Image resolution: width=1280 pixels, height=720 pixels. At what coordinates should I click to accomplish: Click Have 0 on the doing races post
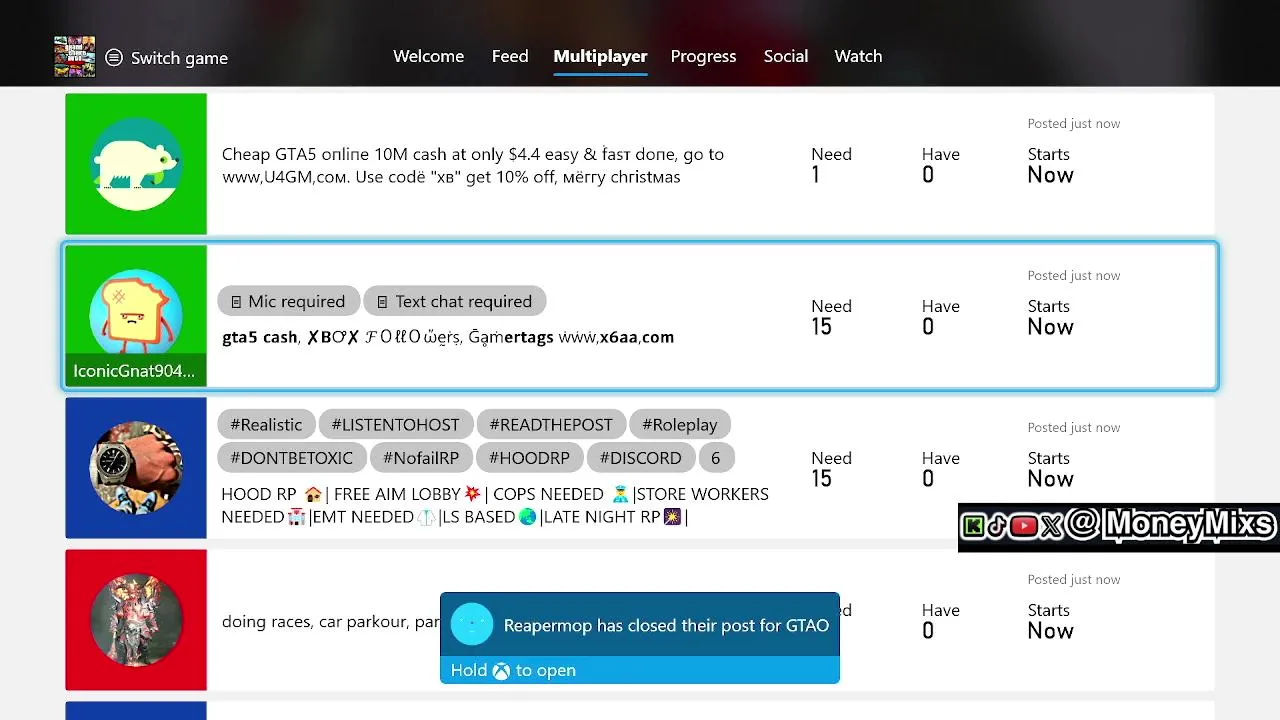tap(940, 620)
